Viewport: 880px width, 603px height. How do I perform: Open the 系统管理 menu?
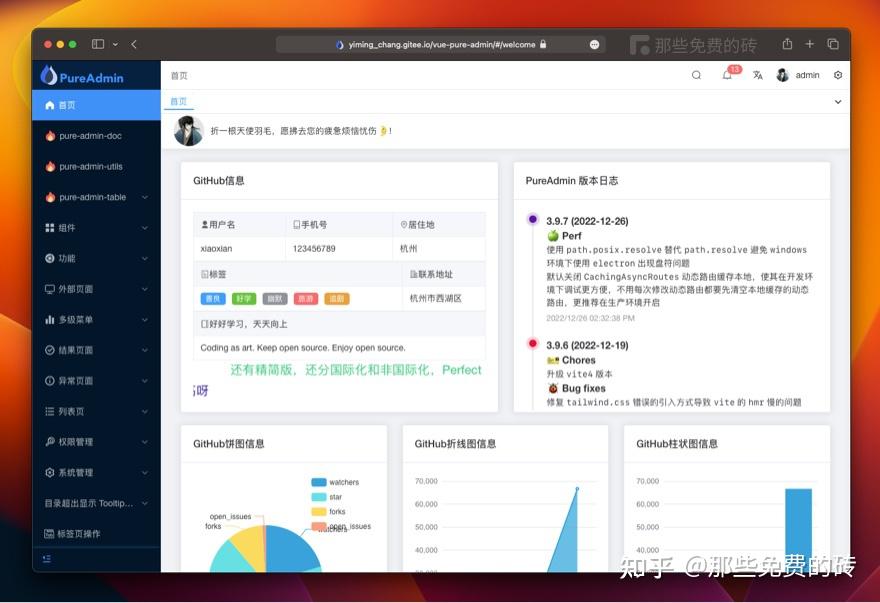point(97,472)
